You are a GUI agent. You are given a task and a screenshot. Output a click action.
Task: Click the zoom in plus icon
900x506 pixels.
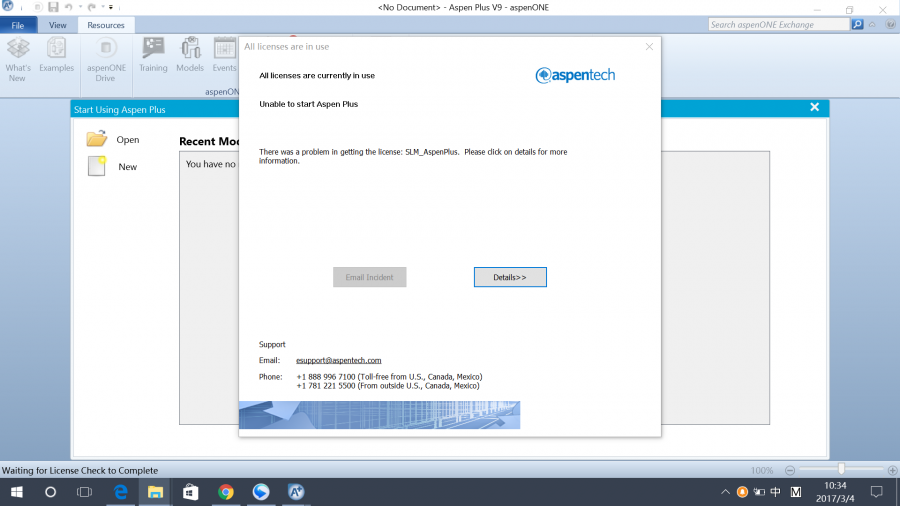(x=893, y=470)
